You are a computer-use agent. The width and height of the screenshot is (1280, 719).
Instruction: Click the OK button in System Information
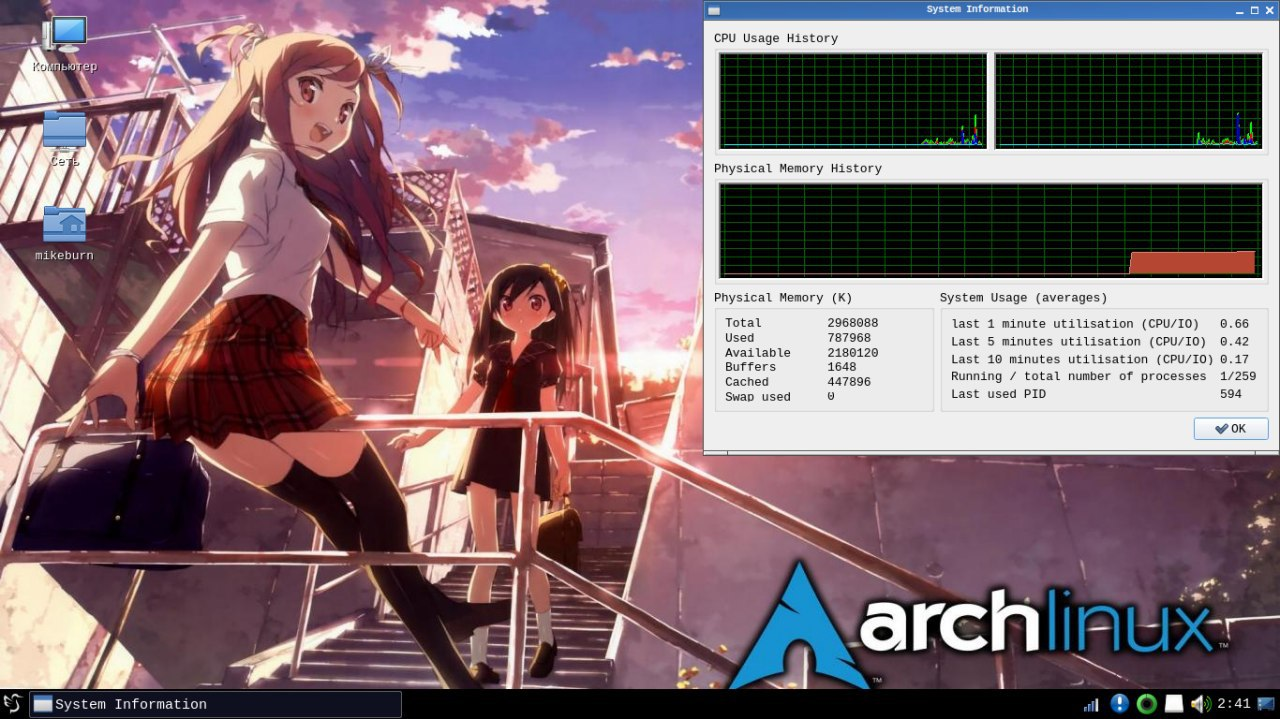(x=1230, y=429)
